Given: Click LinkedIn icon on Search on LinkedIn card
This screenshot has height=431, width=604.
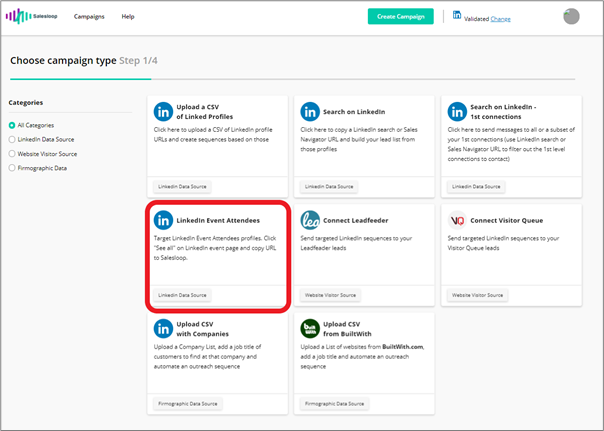Looking at the screenshot, I should click(310, 112).
